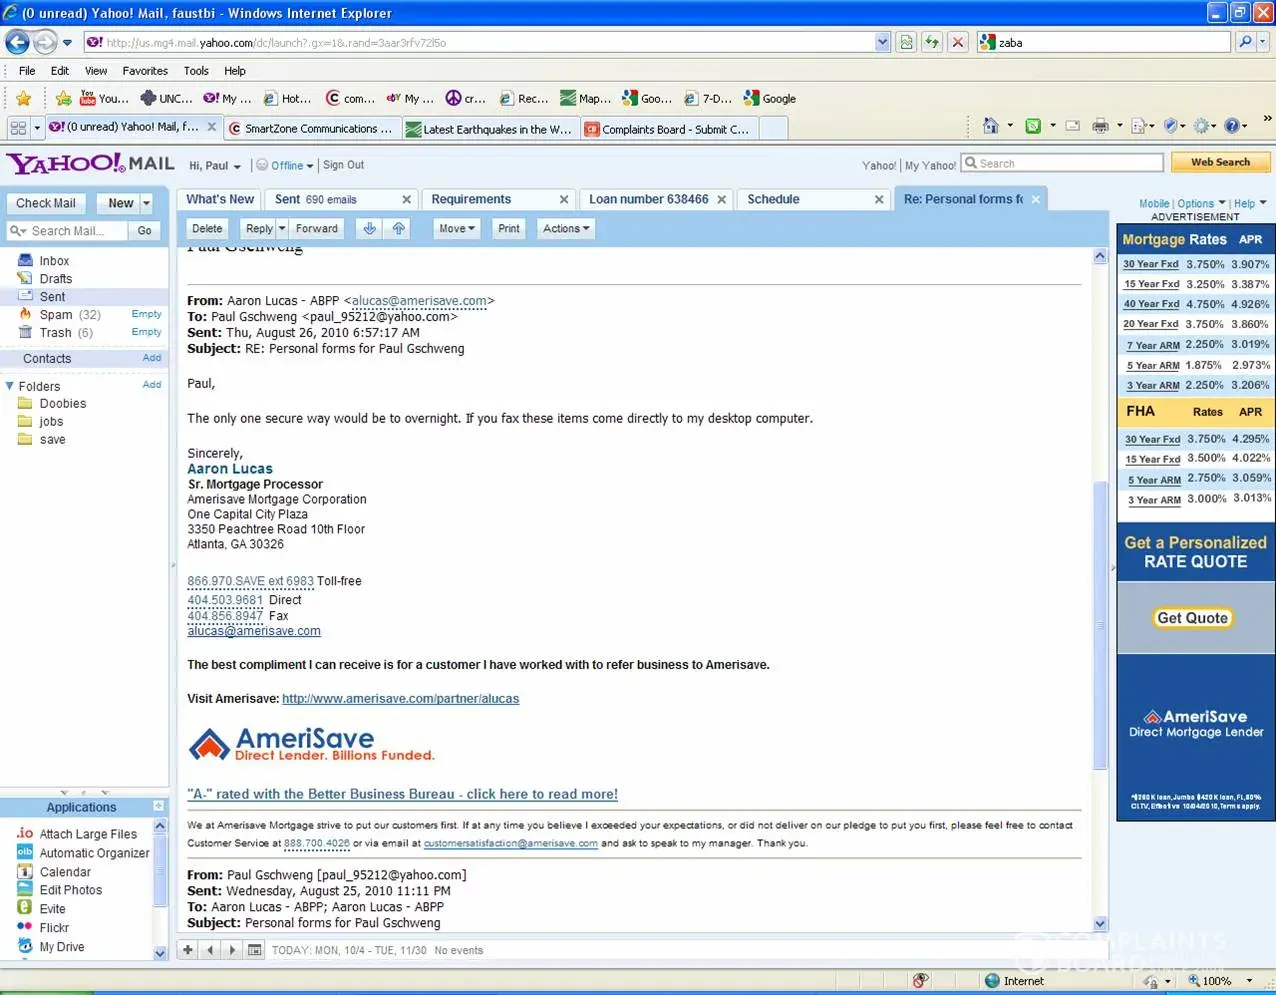
Task: Click the Internet Explorer Home icon
Action: tap(990, 126)
